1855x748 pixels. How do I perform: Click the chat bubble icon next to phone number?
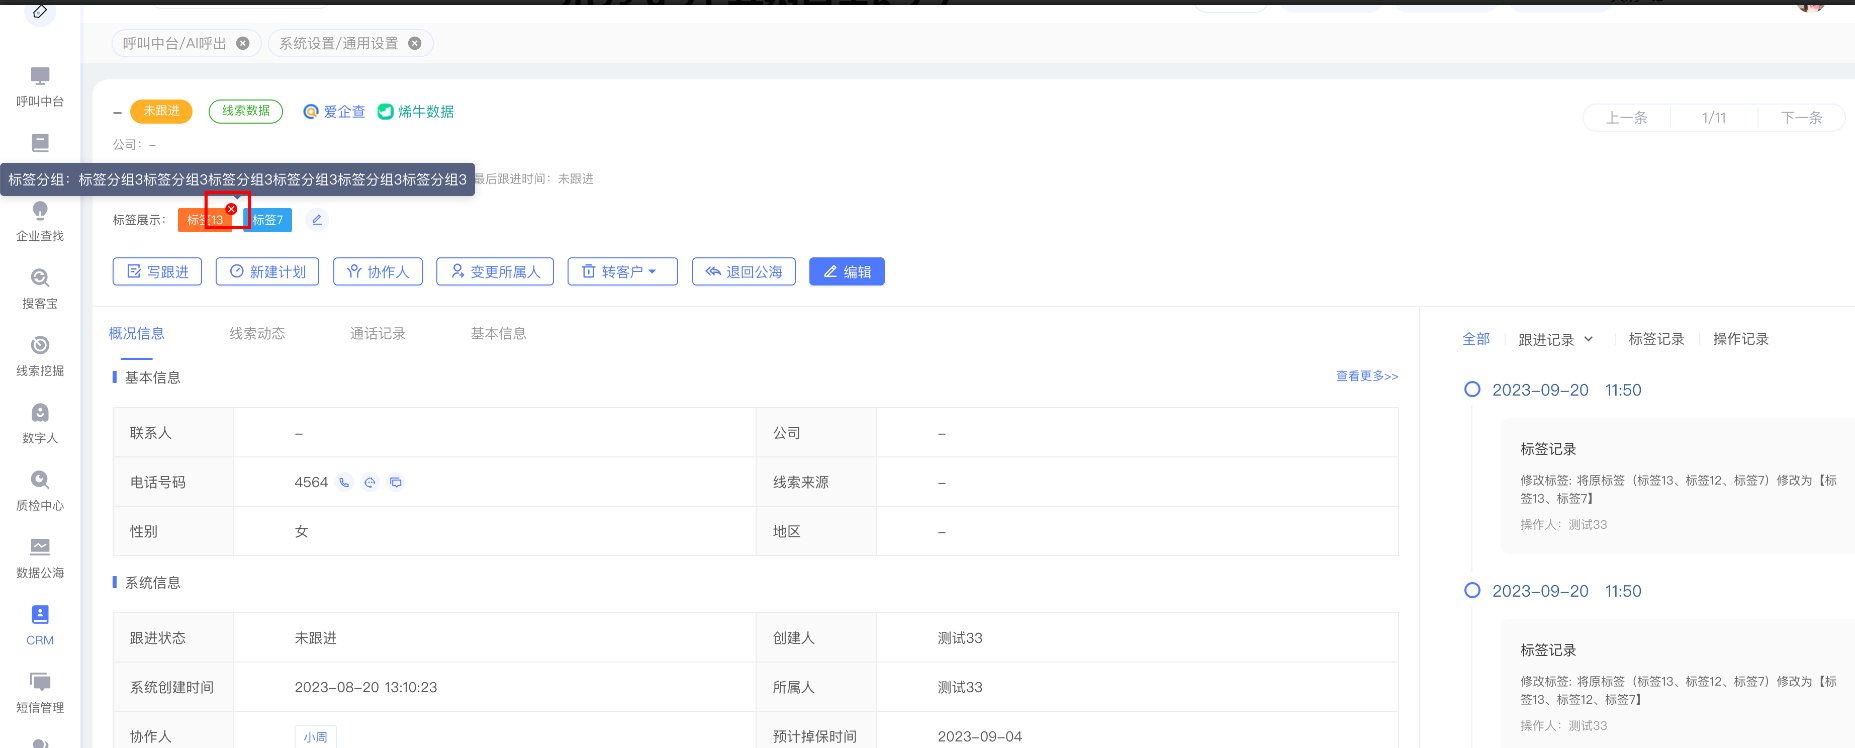(396, 482)
